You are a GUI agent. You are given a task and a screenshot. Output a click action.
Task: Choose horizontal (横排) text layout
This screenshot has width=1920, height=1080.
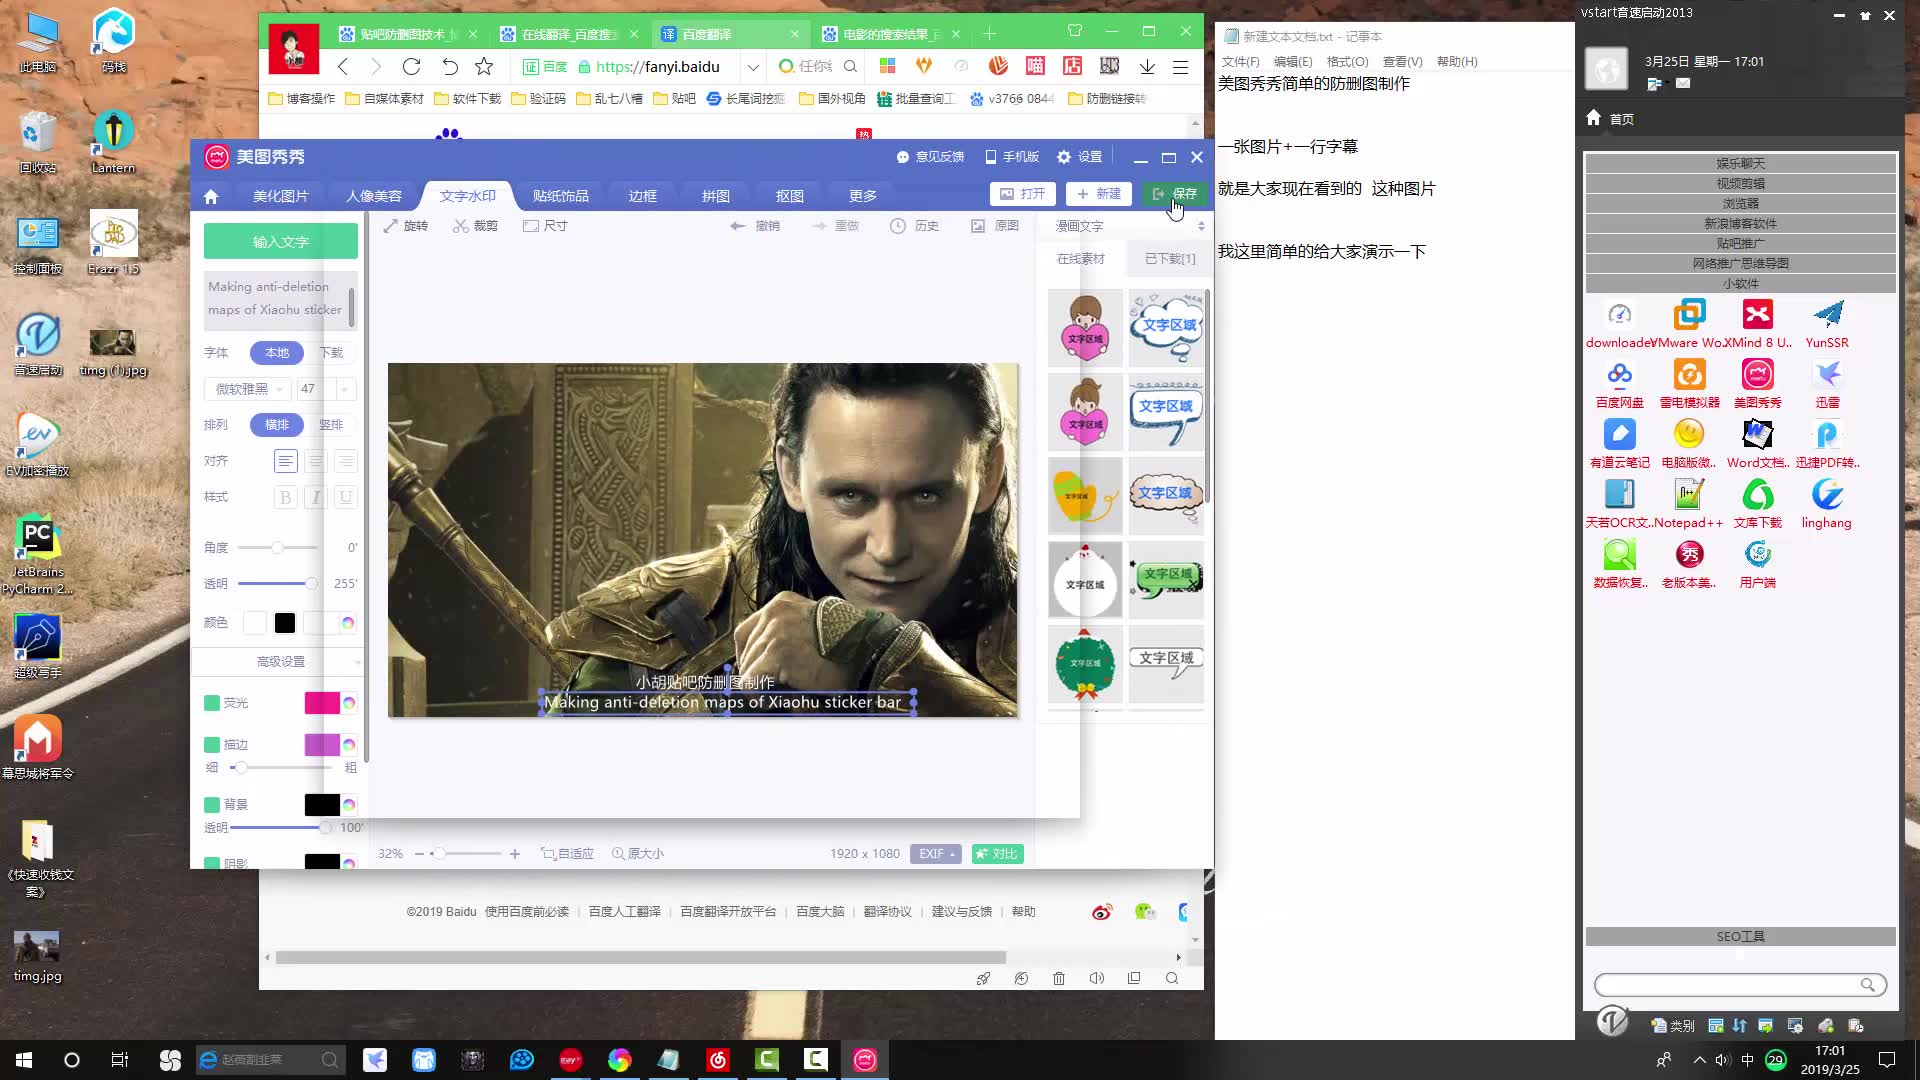point(277,425)
